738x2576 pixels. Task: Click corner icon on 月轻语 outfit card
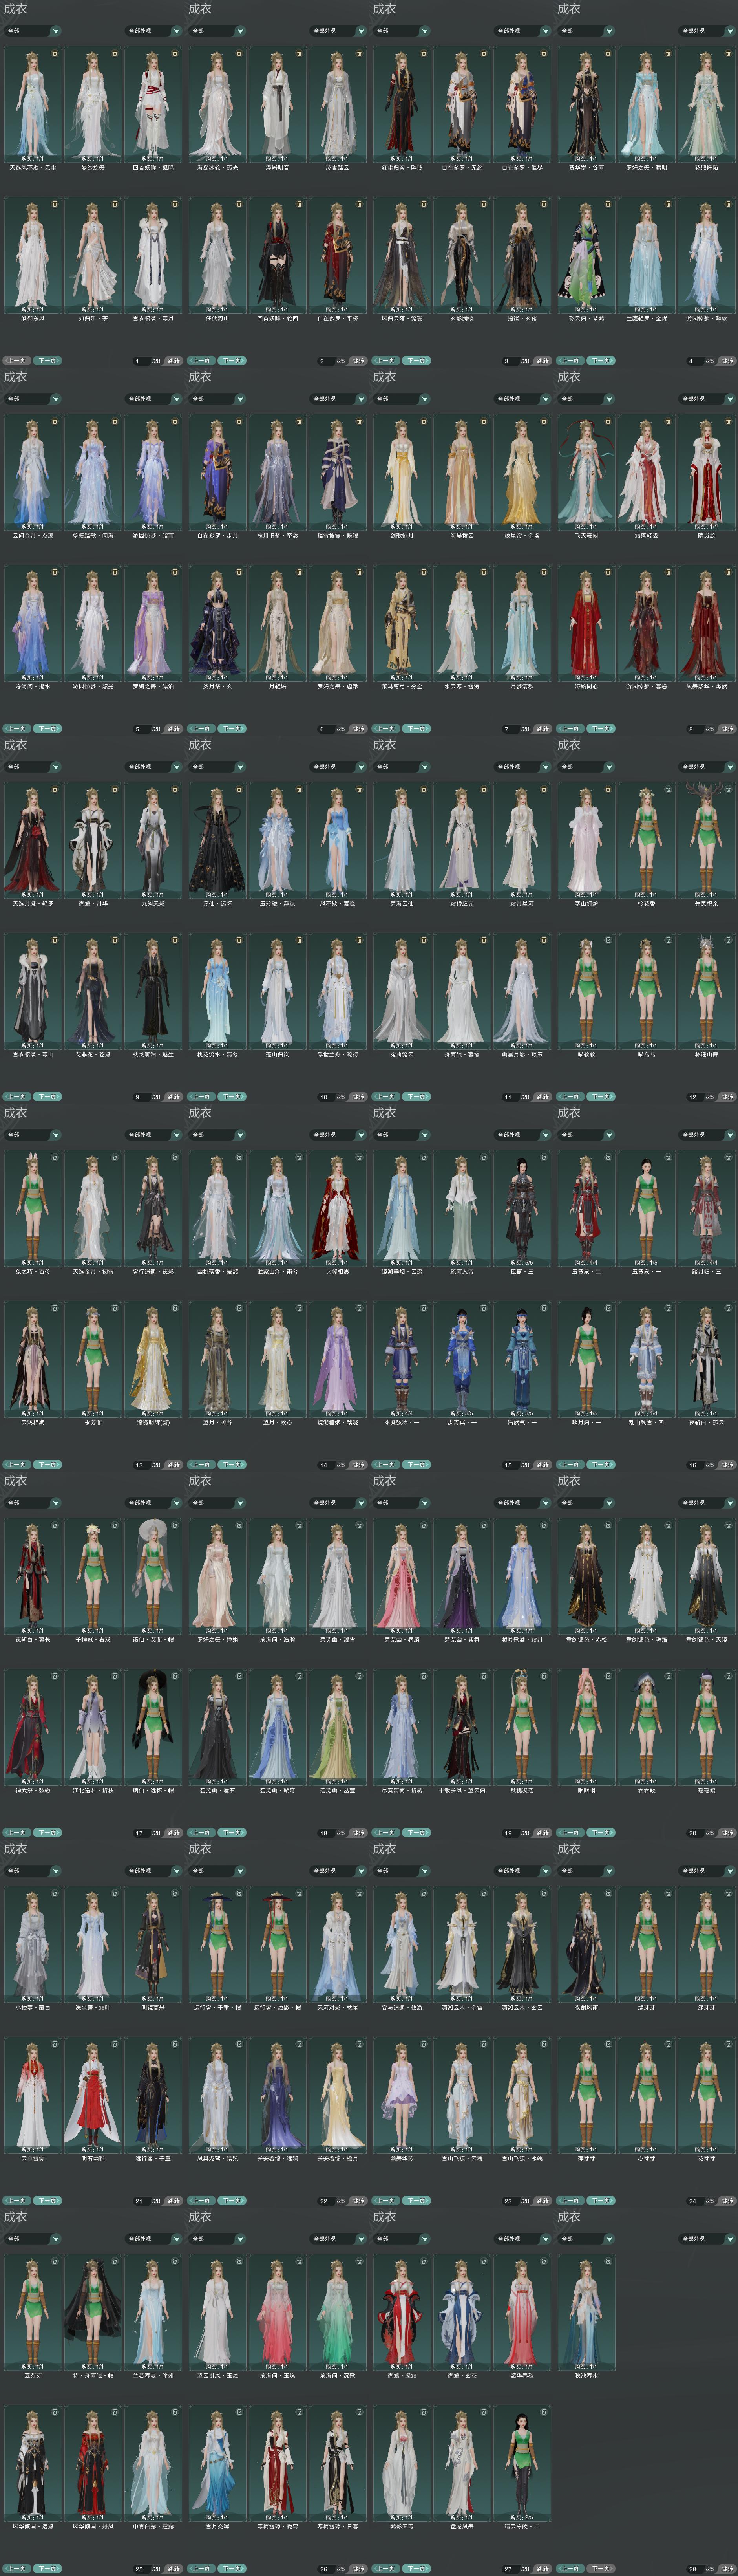(299, 572)
